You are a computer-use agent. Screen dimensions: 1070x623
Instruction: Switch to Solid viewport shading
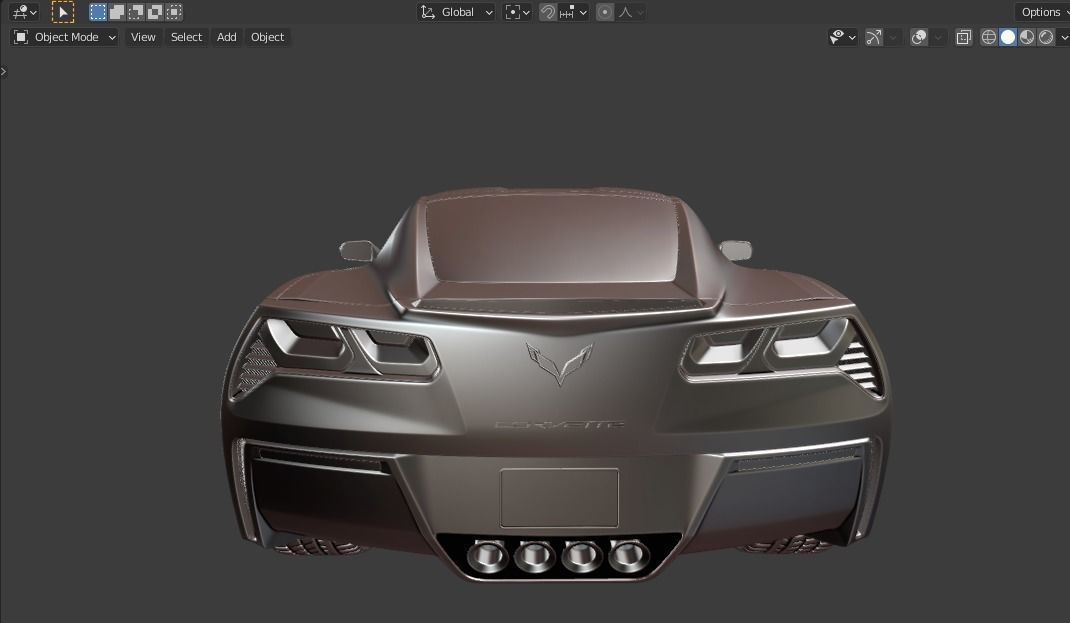tap(1008, 37)
